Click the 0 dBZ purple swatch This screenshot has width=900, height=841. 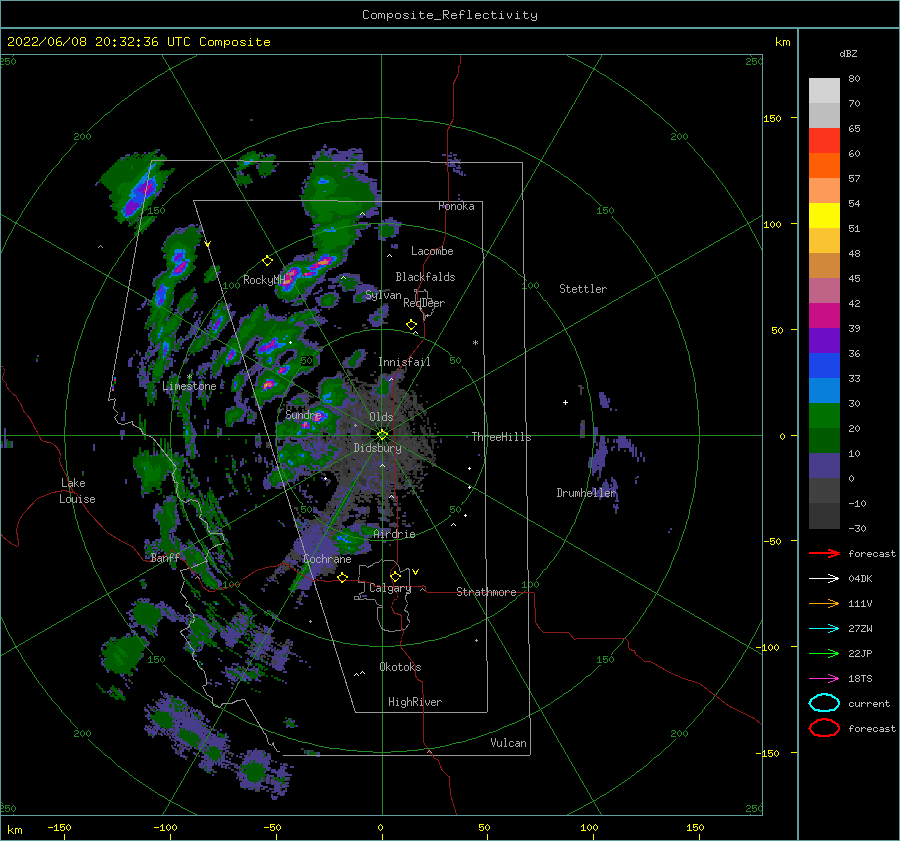tap(824, 465)
